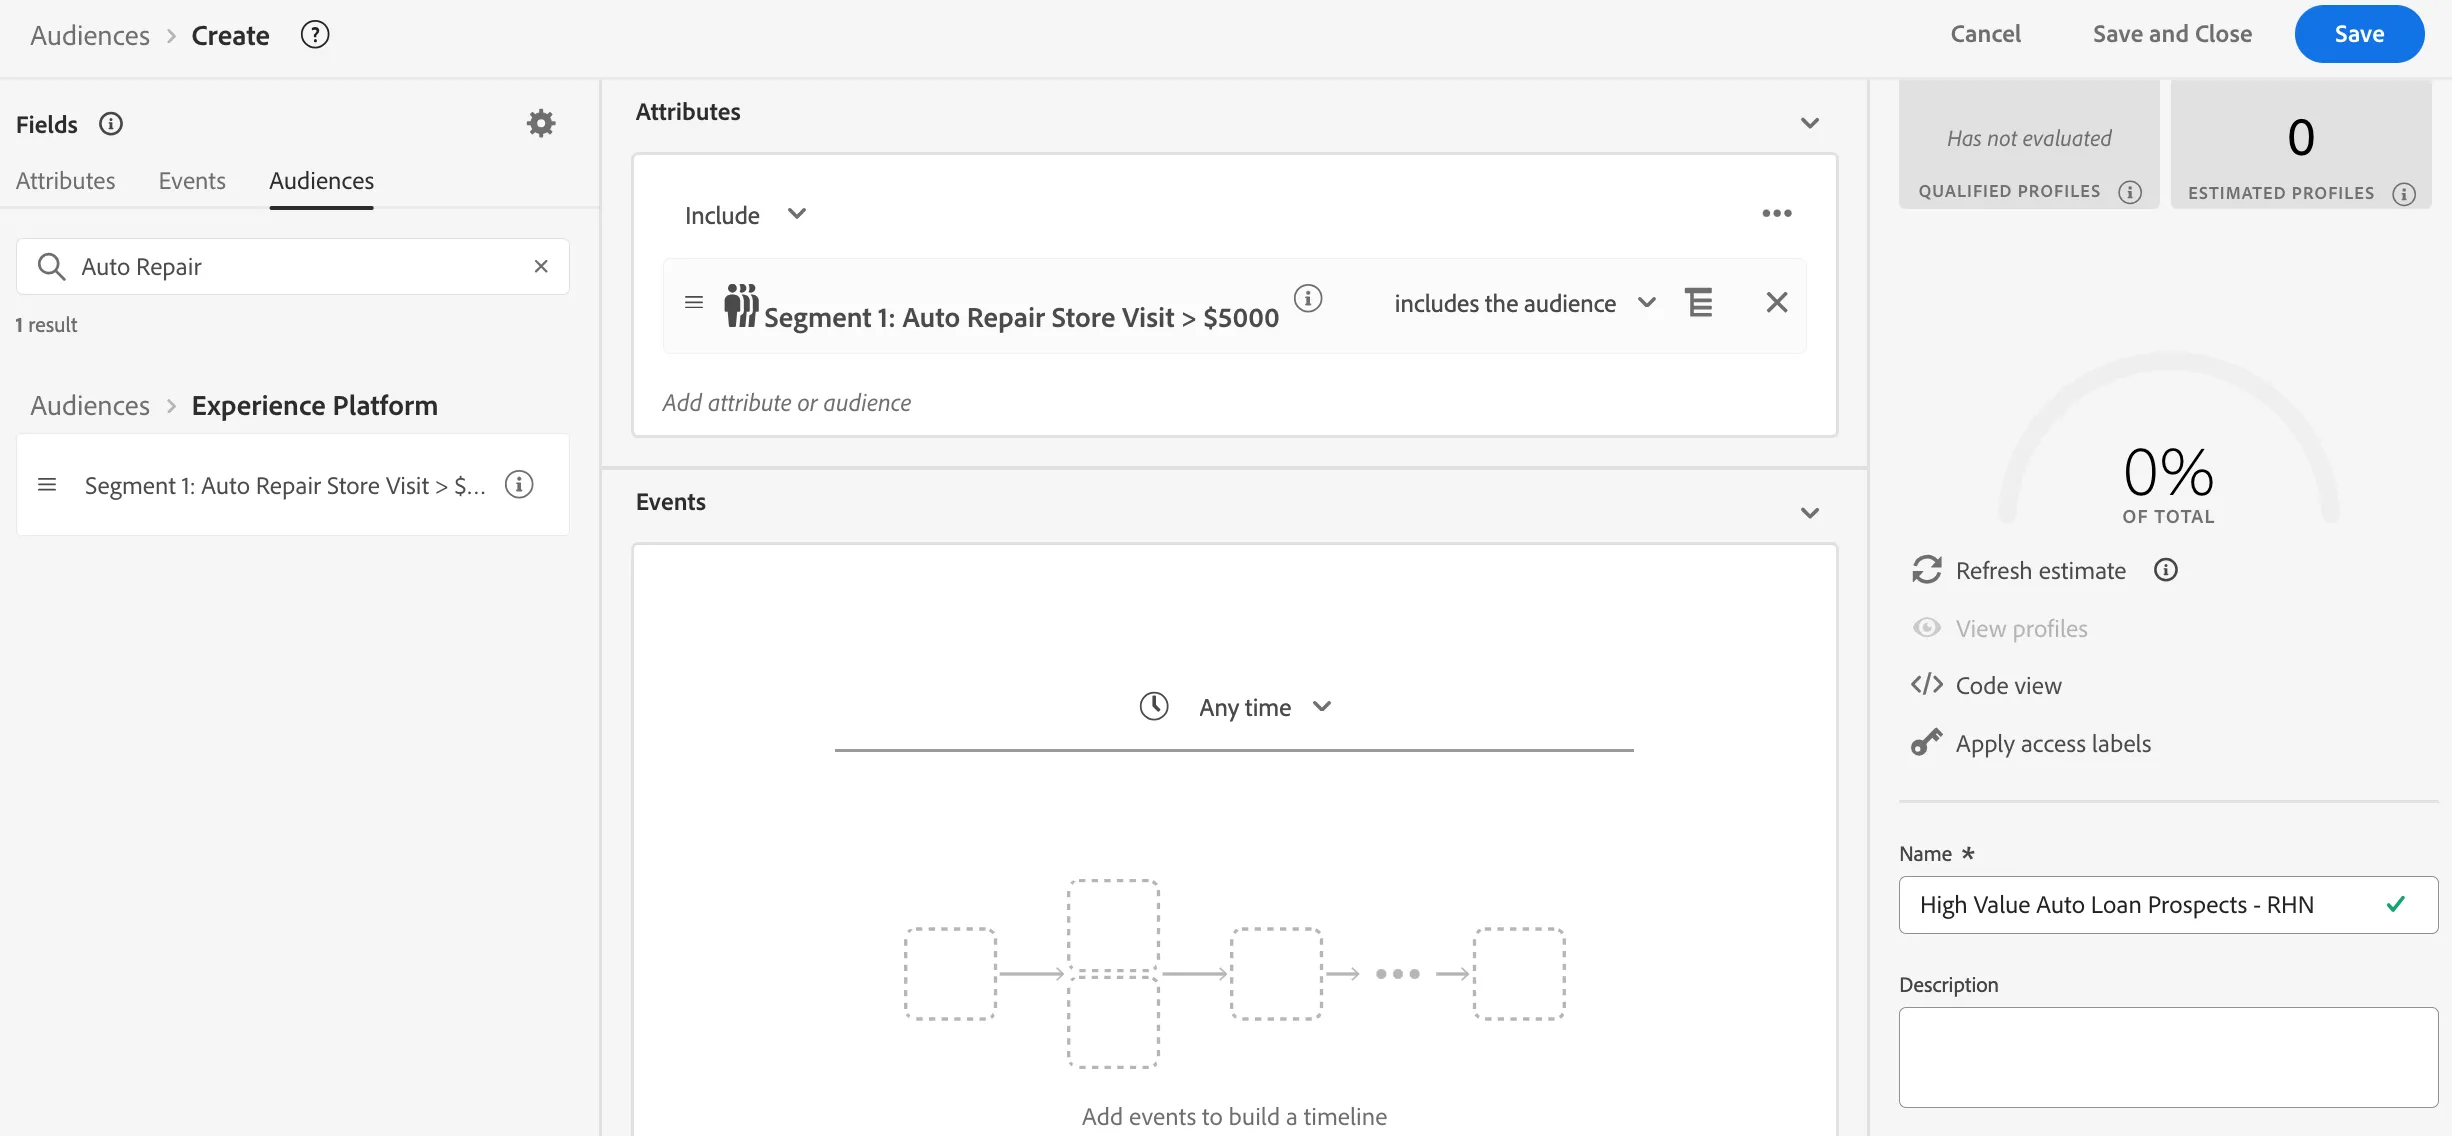Image resolution: width=2452 pixels, height=1136 pixels.
Task: Click Estimated Profiles info icon
Action: click(x=2404, y=194)
